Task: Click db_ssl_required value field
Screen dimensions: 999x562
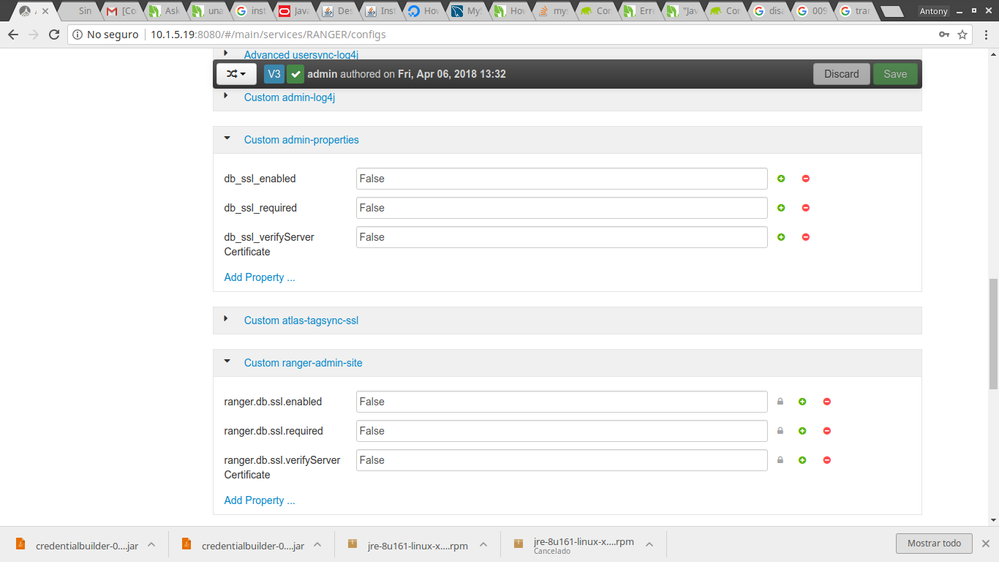Action: (x=561, y=208)
